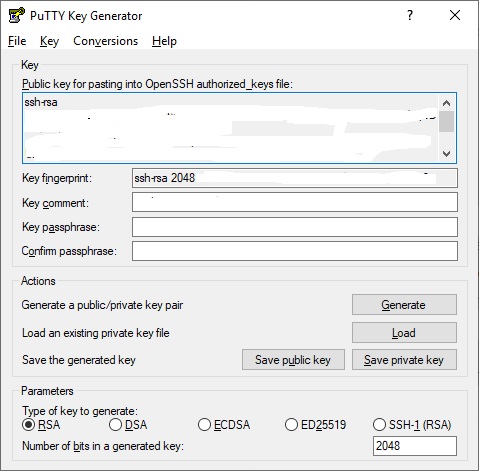Click the public key box scroll down arrow
The height and width of the screenshot is (471, 479).
point(446,154)
